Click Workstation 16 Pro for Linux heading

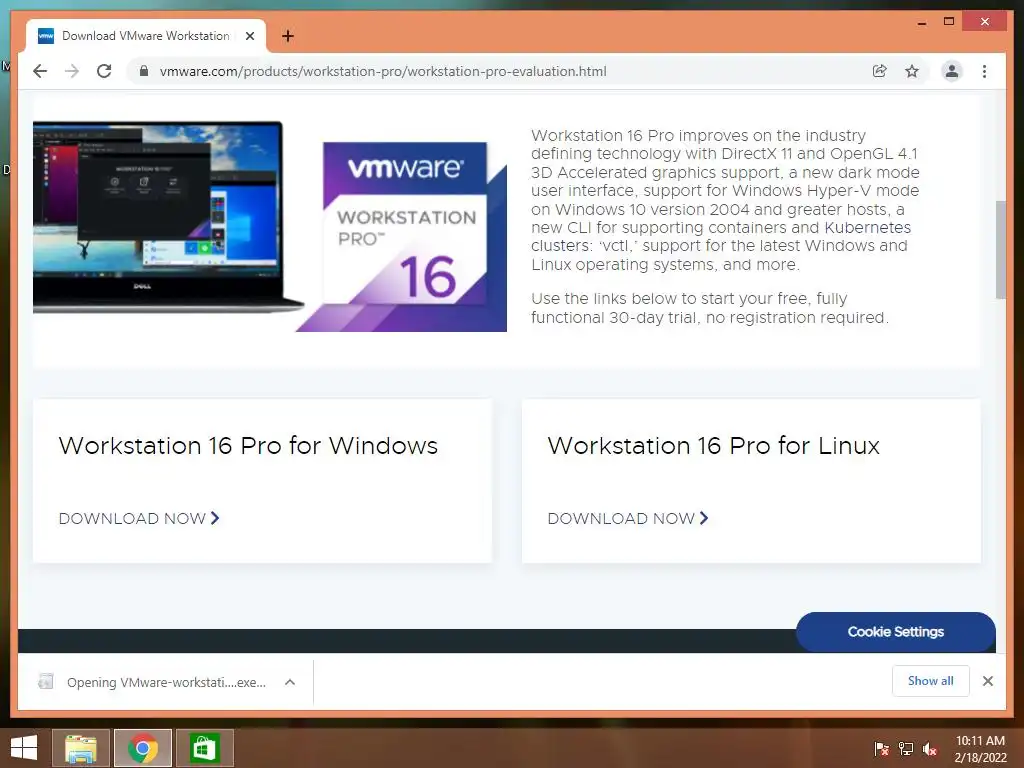coord(714,446)
